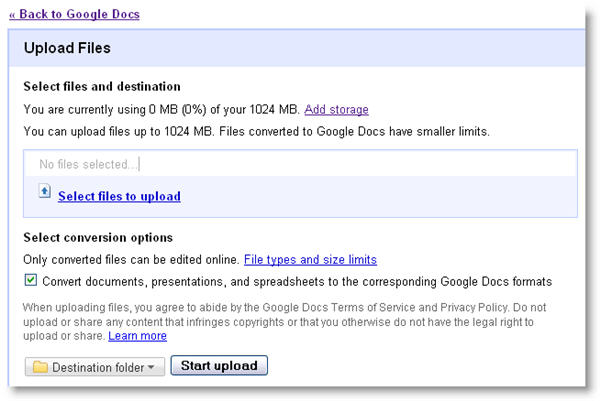Toggle the Convert documents checkbox
This screenshot has width=600, height=401.
click(x=31, y=281)
